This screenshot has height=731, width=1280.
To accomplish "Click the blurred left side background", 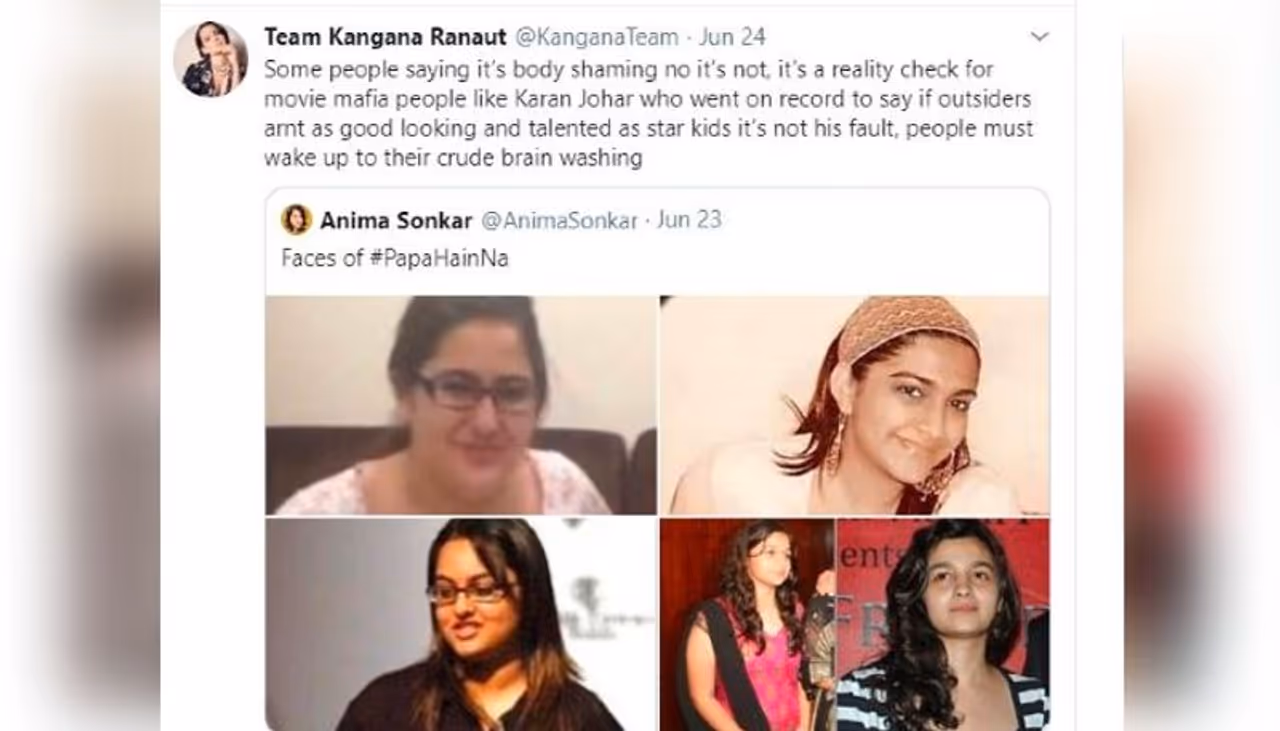I will click(x=80, y=365).
